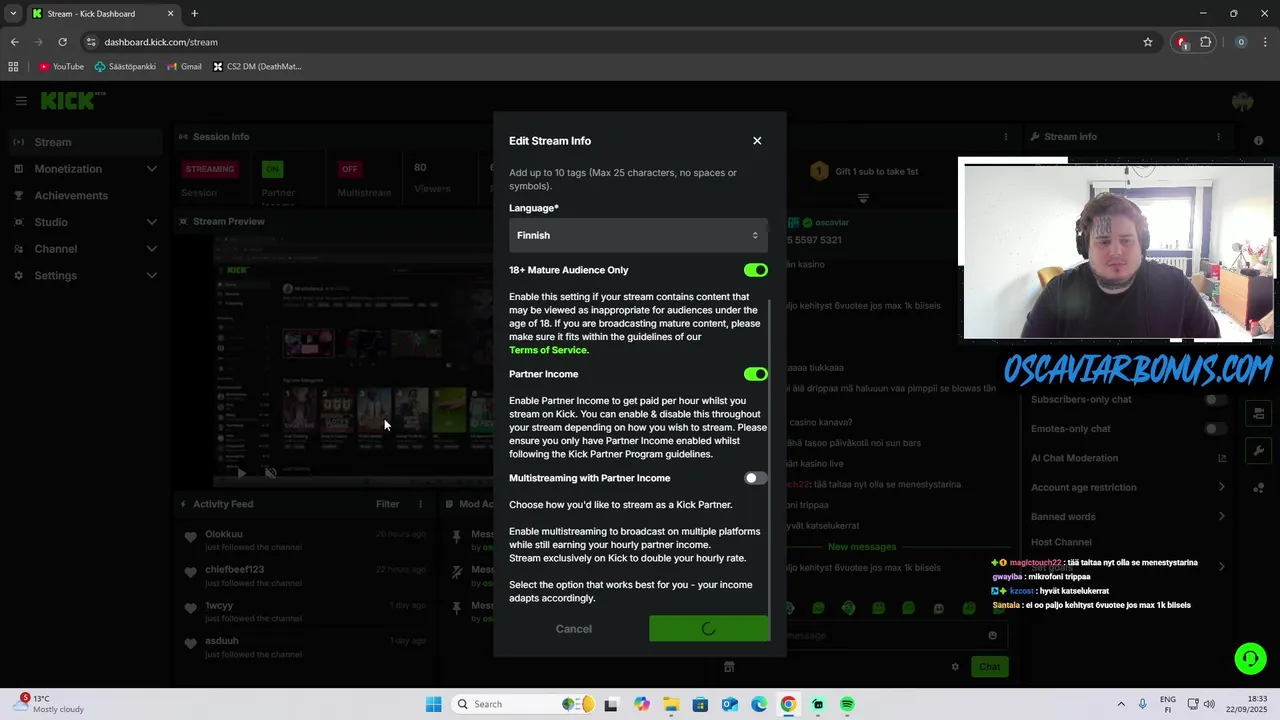Image resolution: width=1280 pixels, height=720 pixels.
Task: Unmute the Stream Preview audio
Action: pos(270,473)
